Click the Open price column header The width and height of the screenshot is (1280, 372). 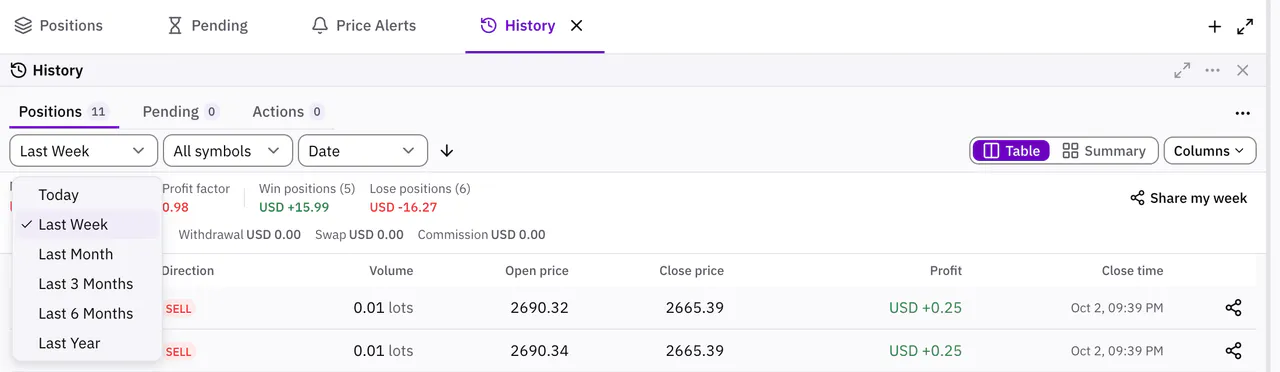[x=537, y=271]
